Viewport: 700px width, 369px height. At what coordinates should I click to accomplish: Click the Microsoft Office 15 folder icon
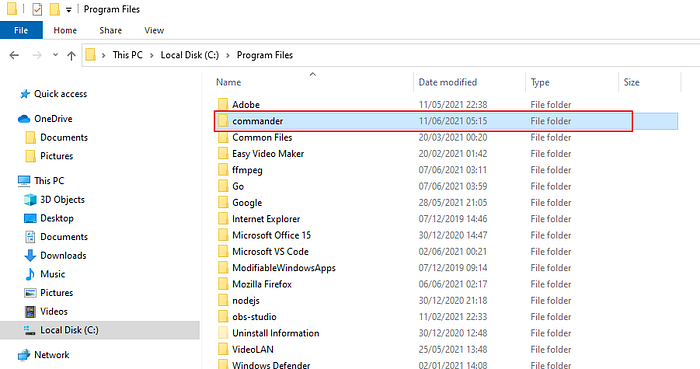(223, 235)
